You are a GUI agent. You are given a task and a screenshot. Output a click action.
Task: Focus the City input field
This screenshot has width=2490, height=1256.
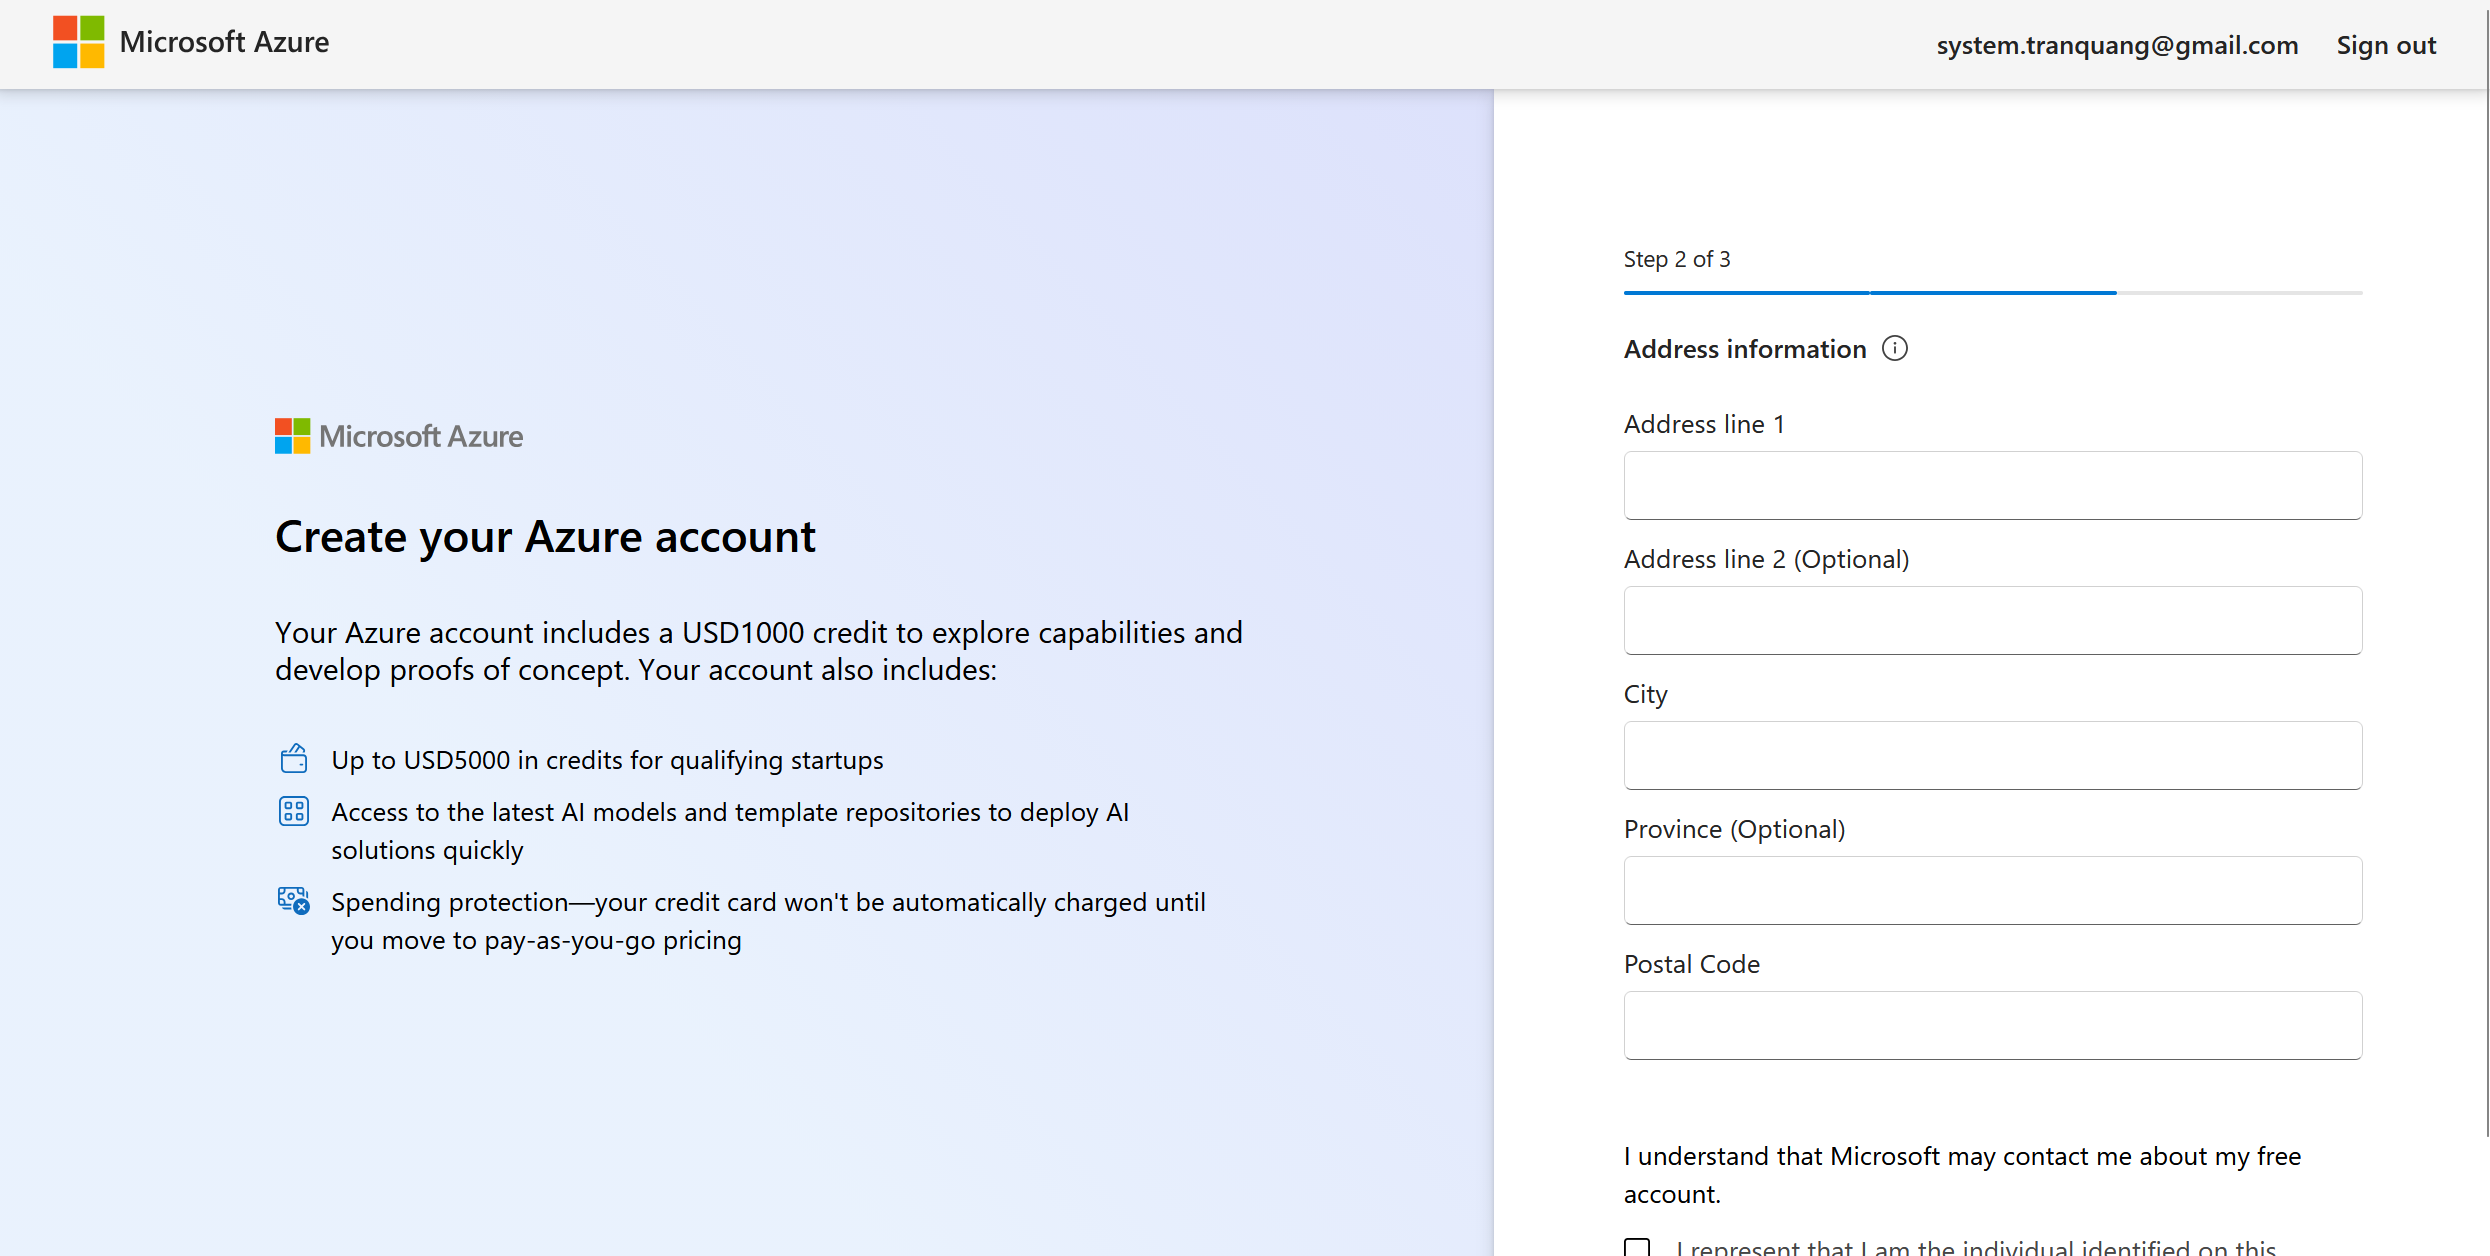1992,755
